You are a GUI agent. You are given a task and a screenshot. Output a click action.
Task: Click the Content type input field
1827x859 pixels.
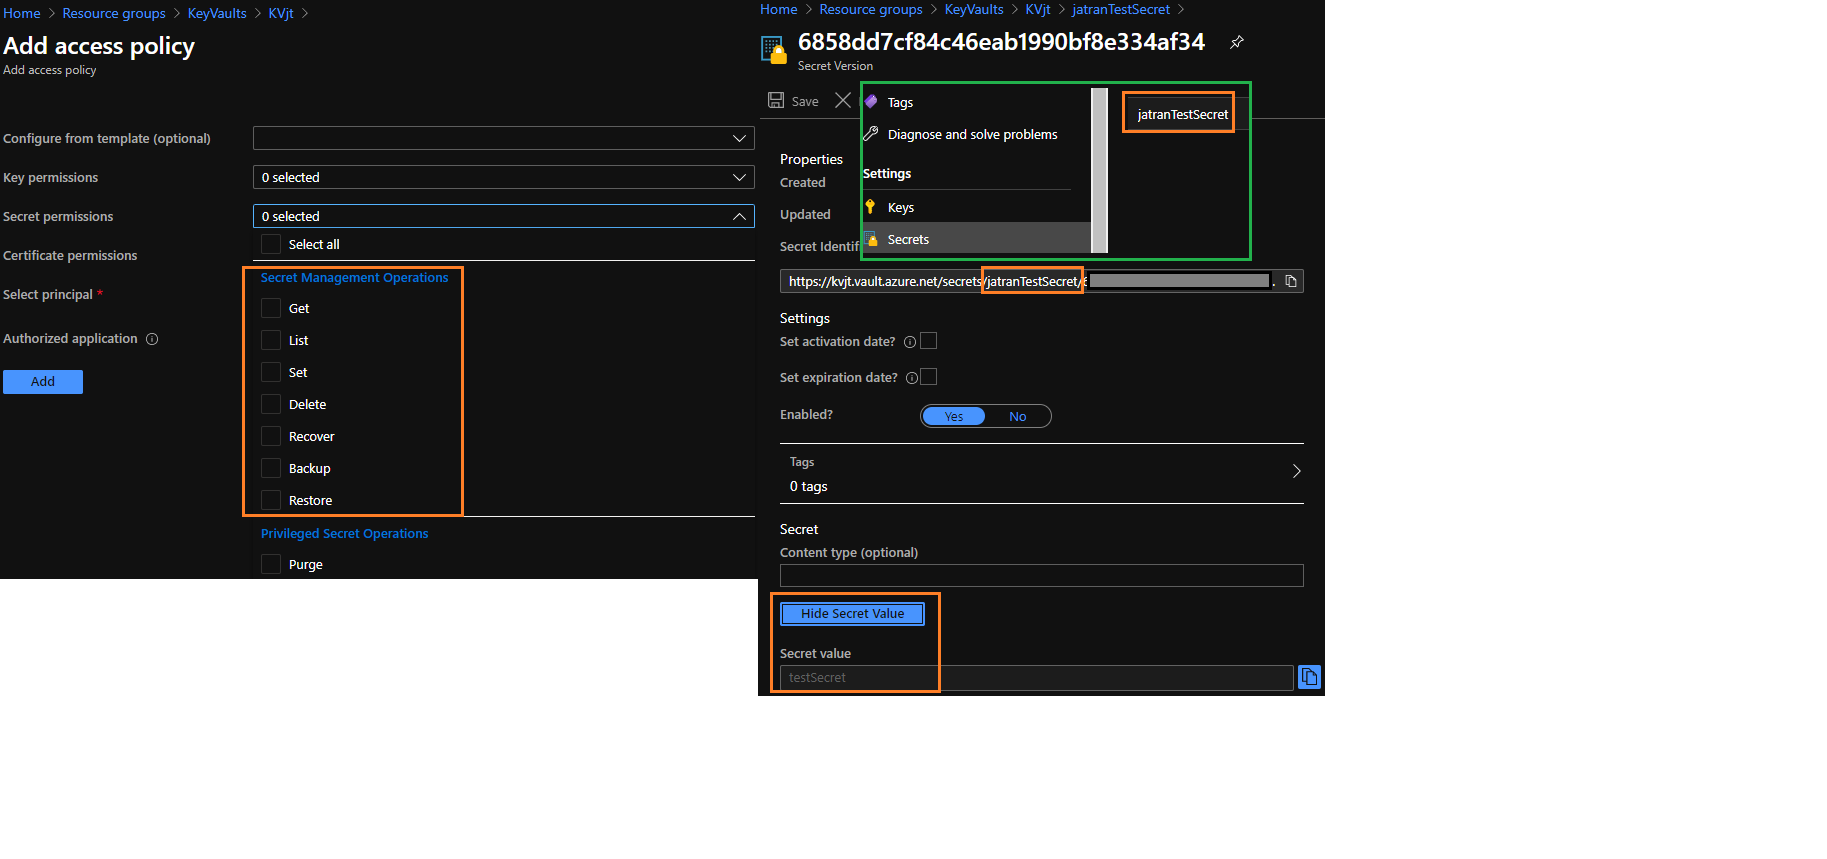point(1042,575)
